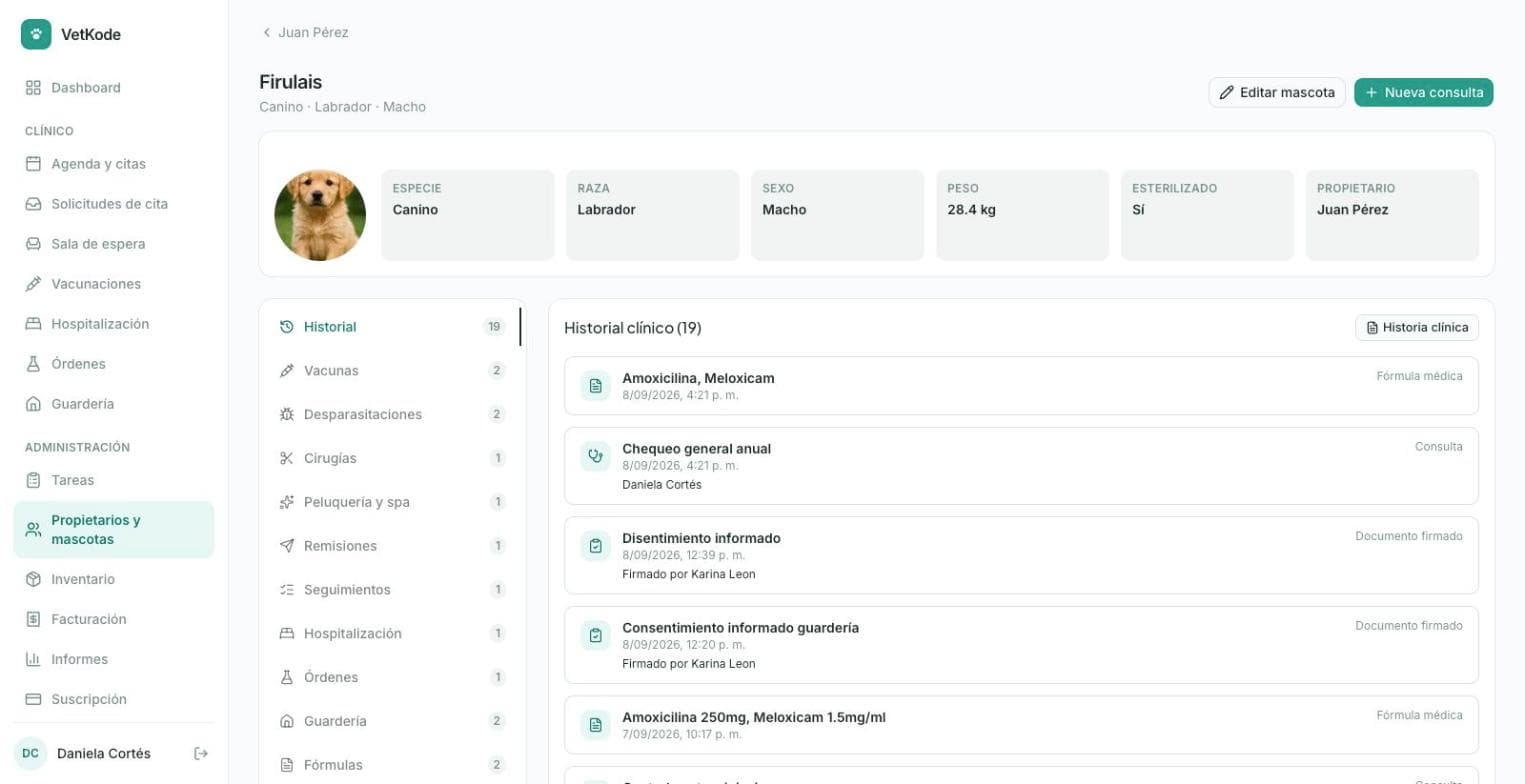Open Hospitalización in the left sidebar
This screenshot has width=1525, height=784.
tap(113, 324)
